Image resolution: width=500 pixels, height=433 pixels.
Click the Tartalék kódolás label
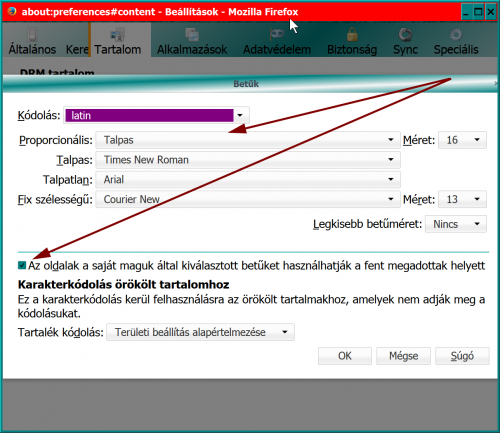click(x=61, y=332)
